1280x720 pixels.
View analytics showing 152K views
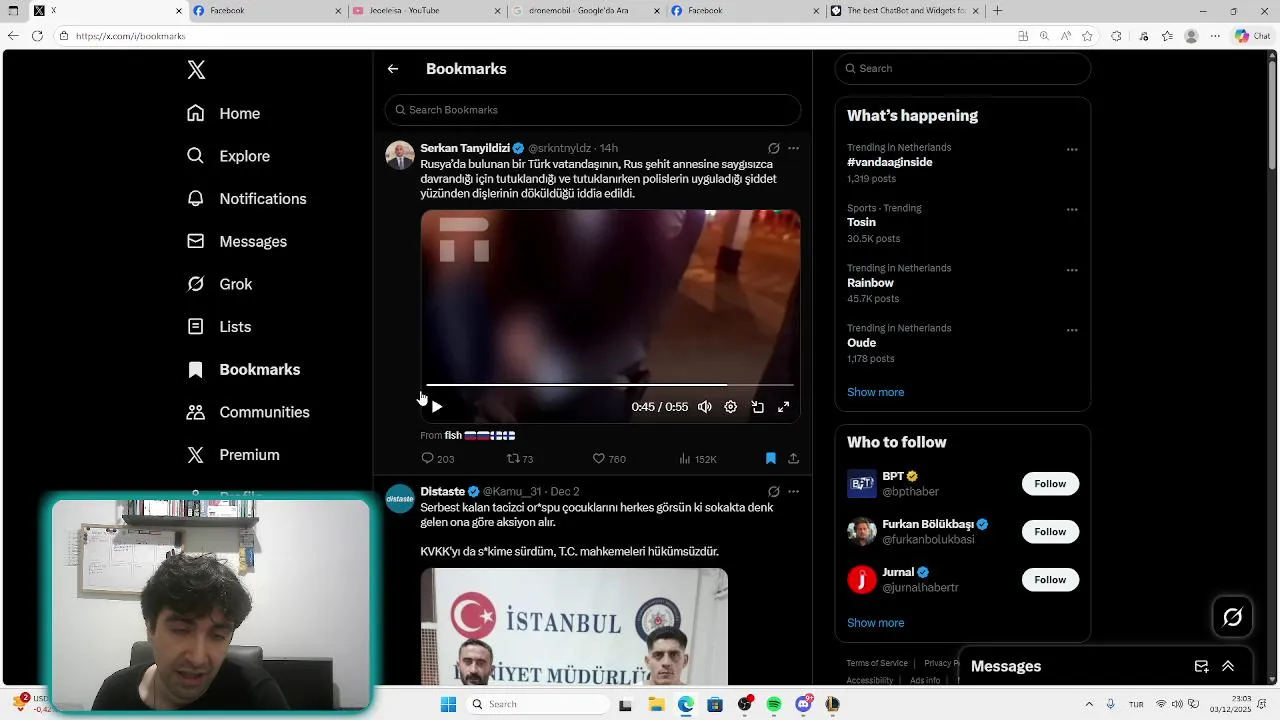(697, 459)
